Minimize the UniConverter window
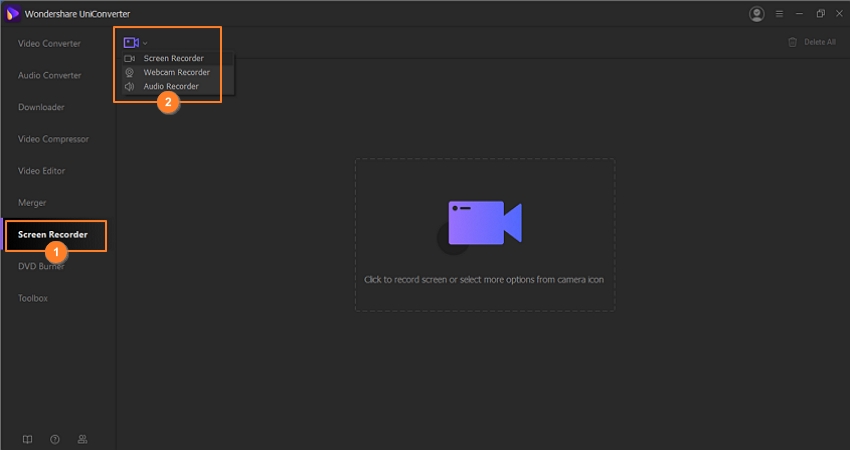 pyautogui.click(x=799, y=14)
